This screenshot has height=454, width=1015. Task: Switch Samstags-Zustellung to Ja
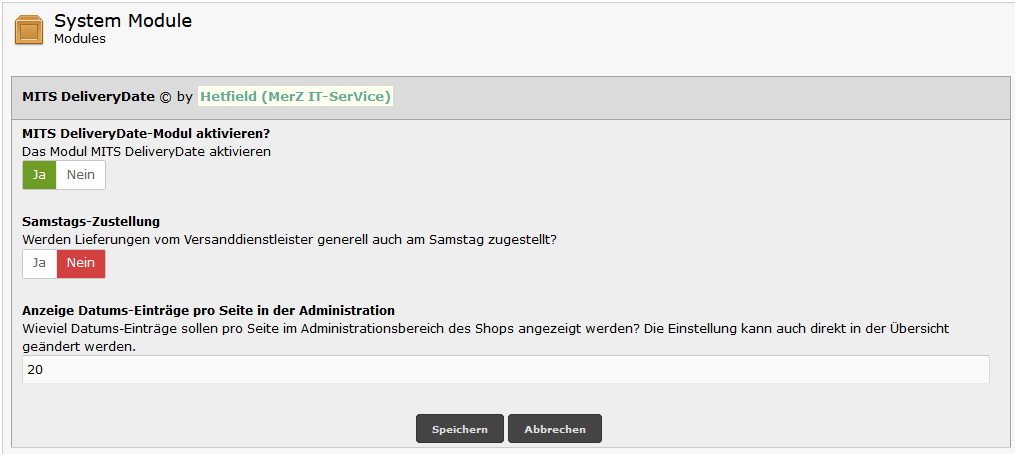click(39, 264)
